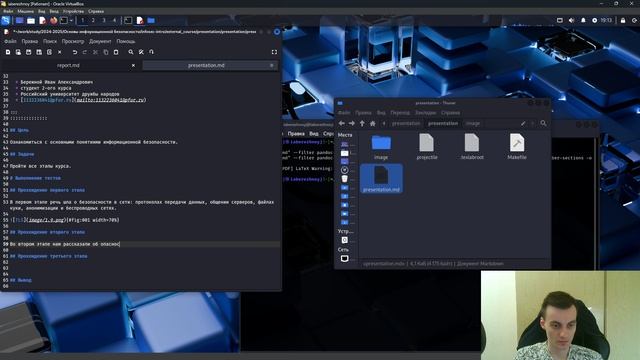The height and width of the screenshot is (360, 640).
Task: Open Mousepad Файл menu
Action: coord(10,42)
